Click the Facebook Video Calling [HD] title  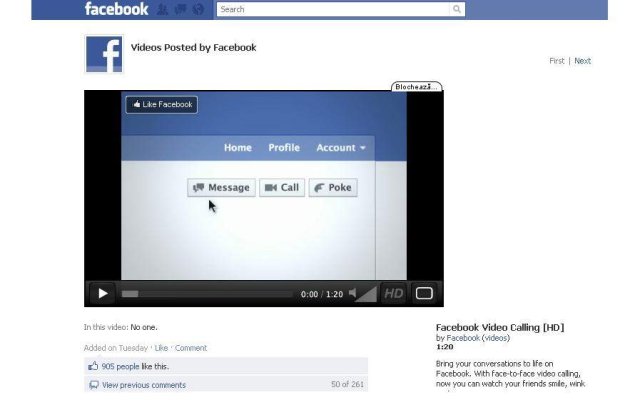click(x=500, y=327)
